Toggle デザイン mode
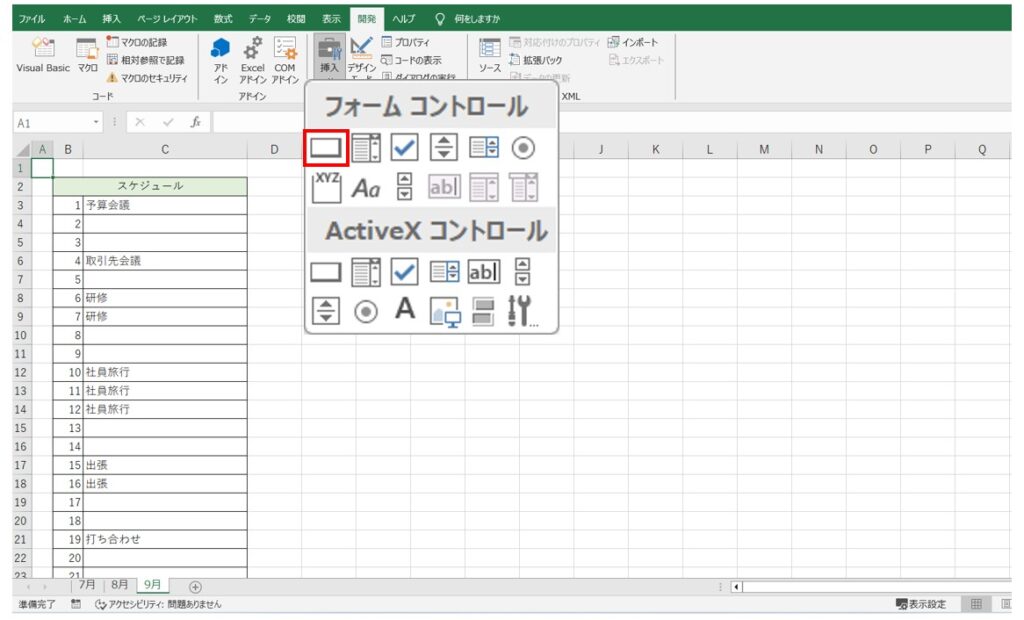Image resolution: width=1024 pixels, height=620 pixels. click(363, 55)
